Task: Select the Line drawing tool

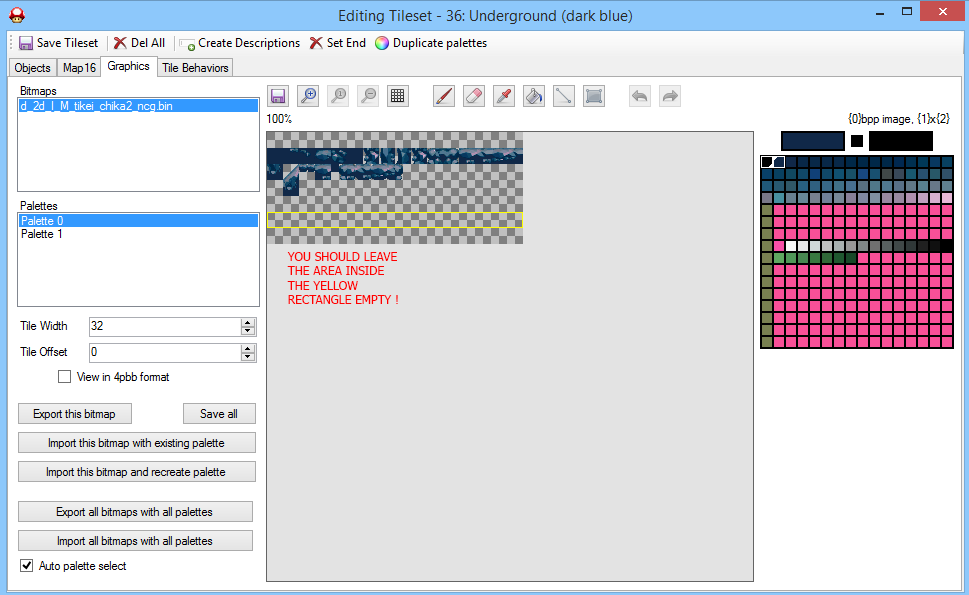Action: (x=564, y=96)
